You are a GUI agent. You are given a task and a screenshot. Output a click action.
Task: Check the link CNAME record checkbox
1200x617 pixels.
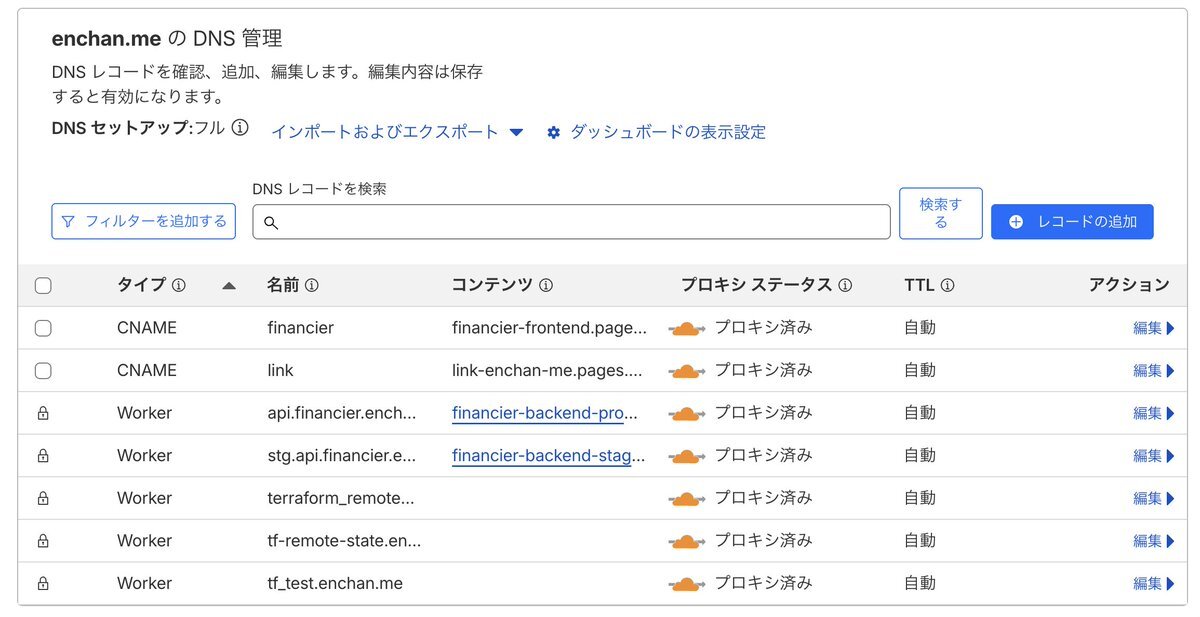pyautogui.click(x=43, y=371)
